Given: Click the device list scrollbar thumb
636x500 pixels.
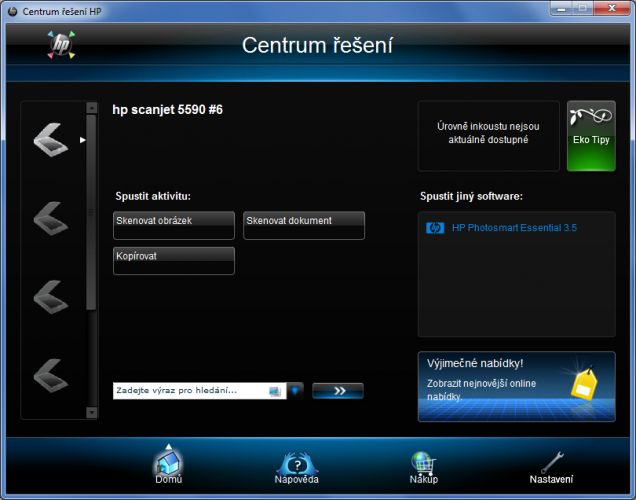Looking at the screenshot, I should 91,212.
